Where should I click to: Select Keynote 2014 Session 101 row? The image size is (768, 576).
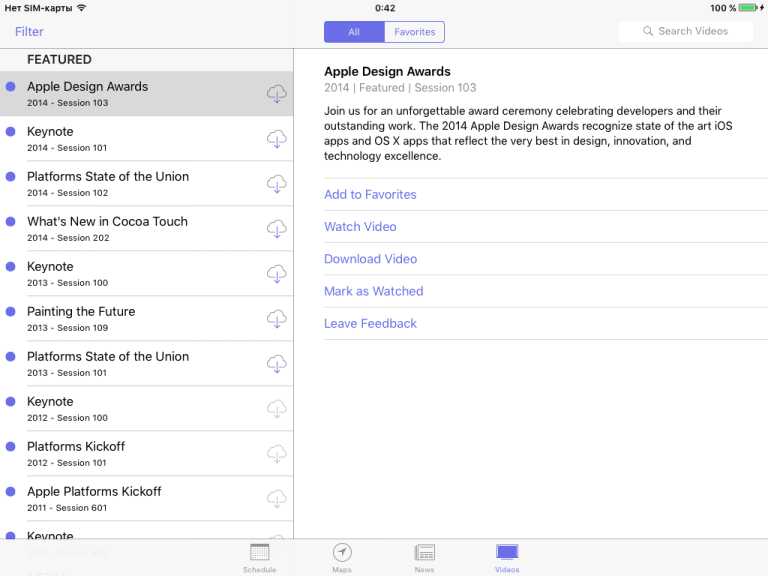pyautogui.click(x=146, y=139)
